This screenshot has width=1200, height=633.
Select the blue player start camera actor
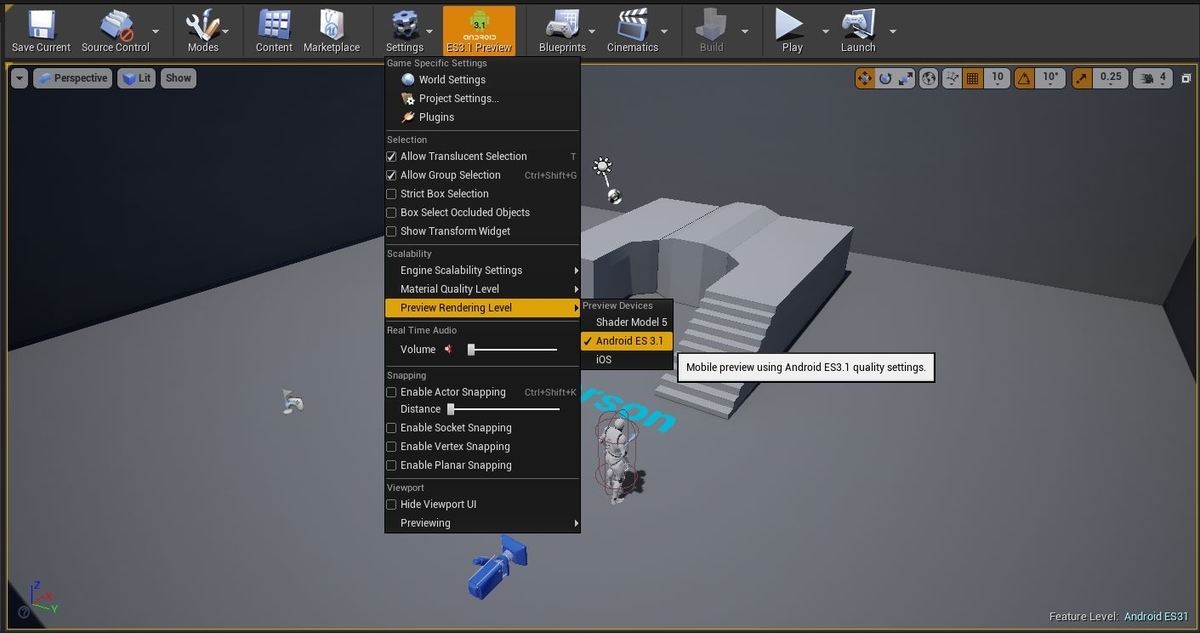[499, 567]
